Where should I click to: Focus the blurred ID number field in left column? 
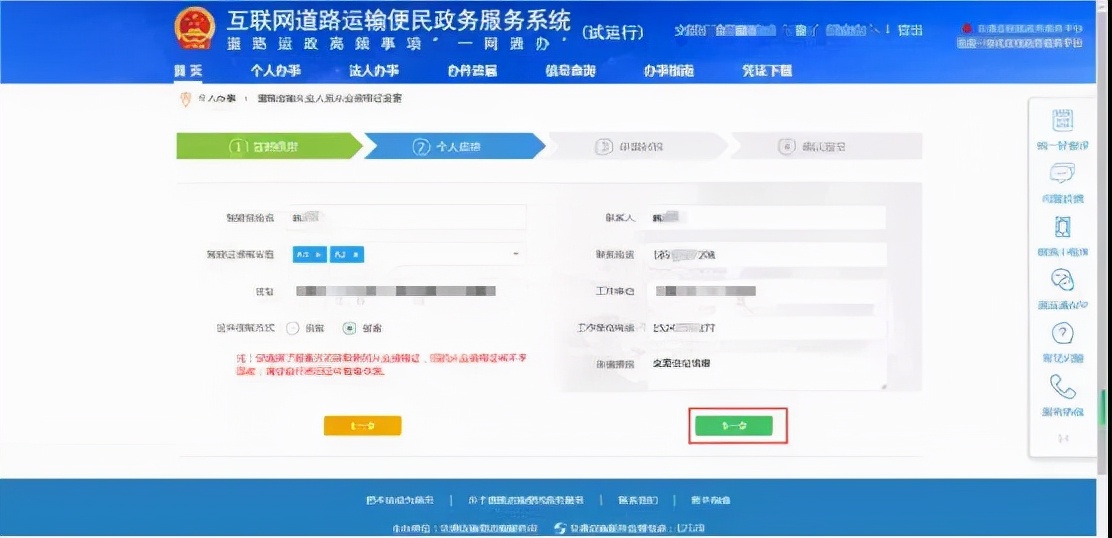click(x=406, y=291)
